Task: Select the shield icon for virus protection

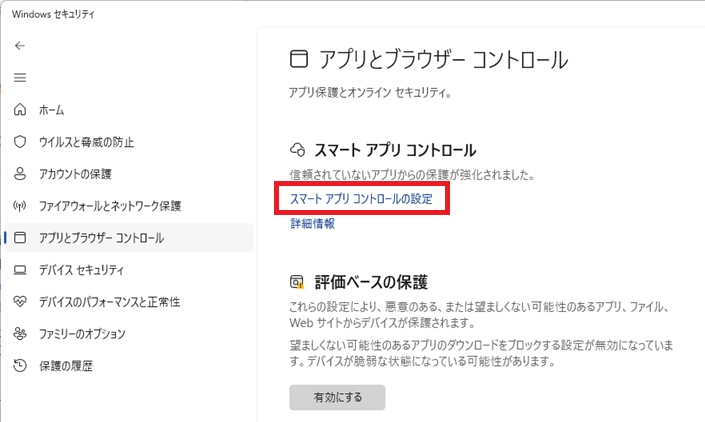Action: 20,142
